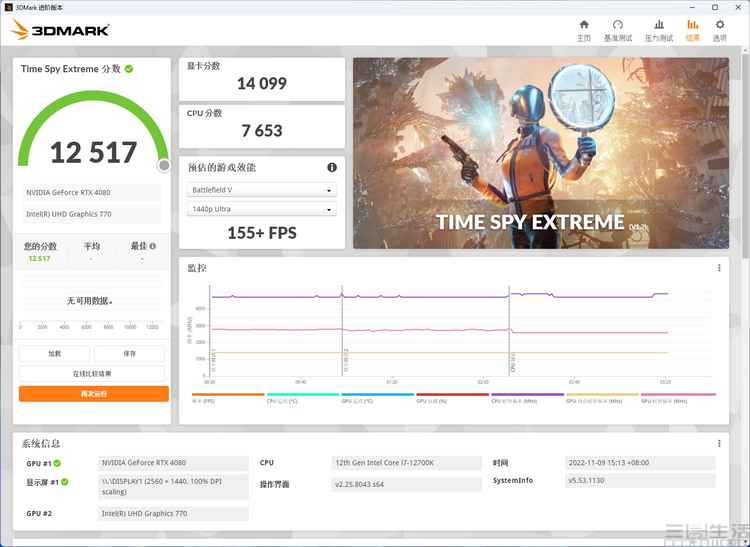The image size is (750, 547).
Task: Toggle the pink GPU 时钟频率 (MHz) legend
Action: pyautogui.click(x=678, y=398)
